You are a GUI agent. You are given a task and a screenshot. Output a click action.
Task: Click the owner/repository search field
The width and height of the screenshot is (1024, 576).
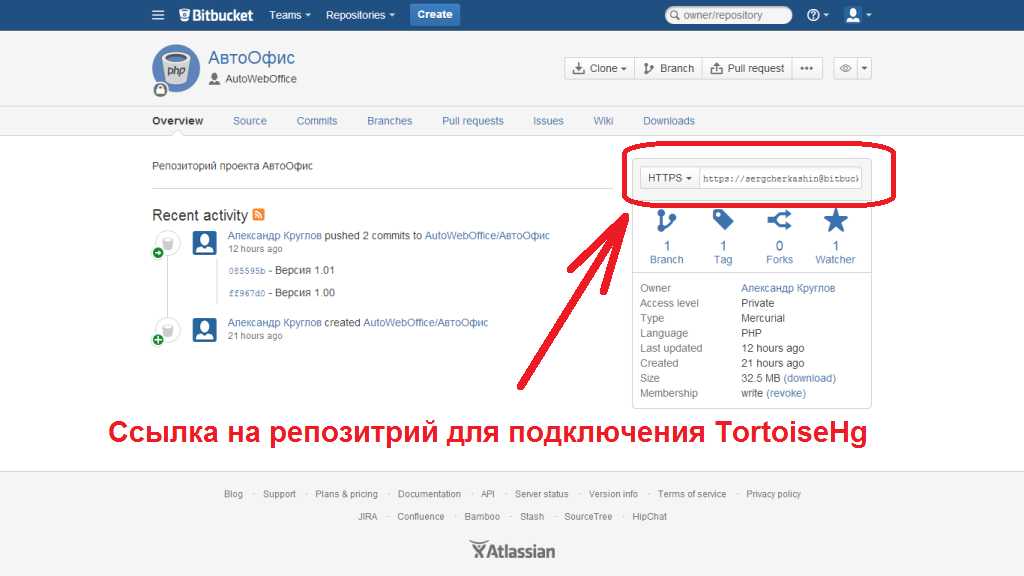tap(728, 14)
